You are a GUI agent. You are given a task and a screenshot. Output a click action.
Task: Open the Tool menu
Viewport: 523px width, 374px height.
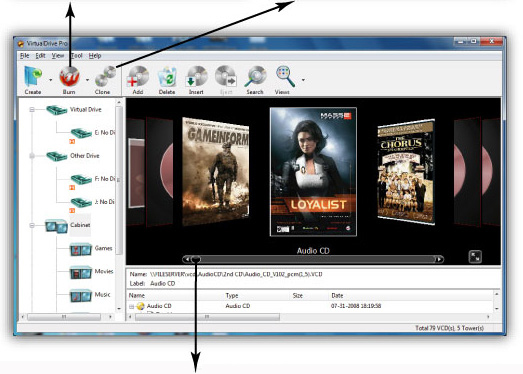[x=76, y=56]
